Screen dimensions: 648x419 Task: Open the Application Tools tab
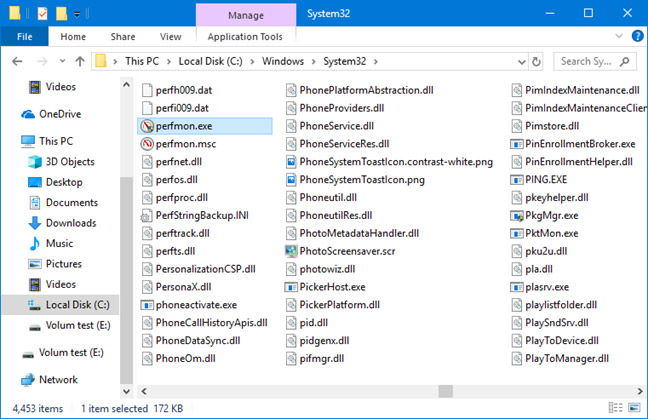click(245, 36)
